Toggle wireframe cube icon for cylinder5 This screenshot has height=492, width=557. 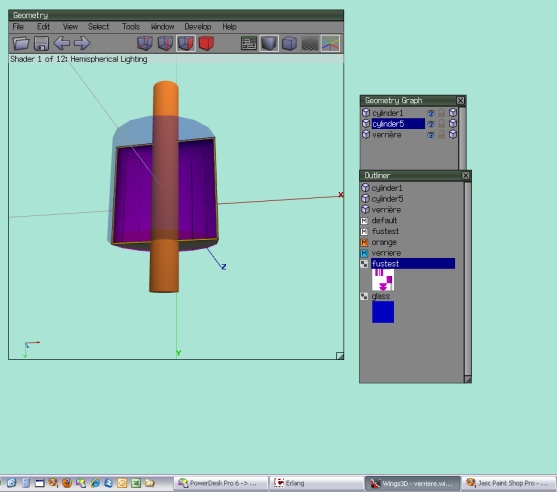453,123
